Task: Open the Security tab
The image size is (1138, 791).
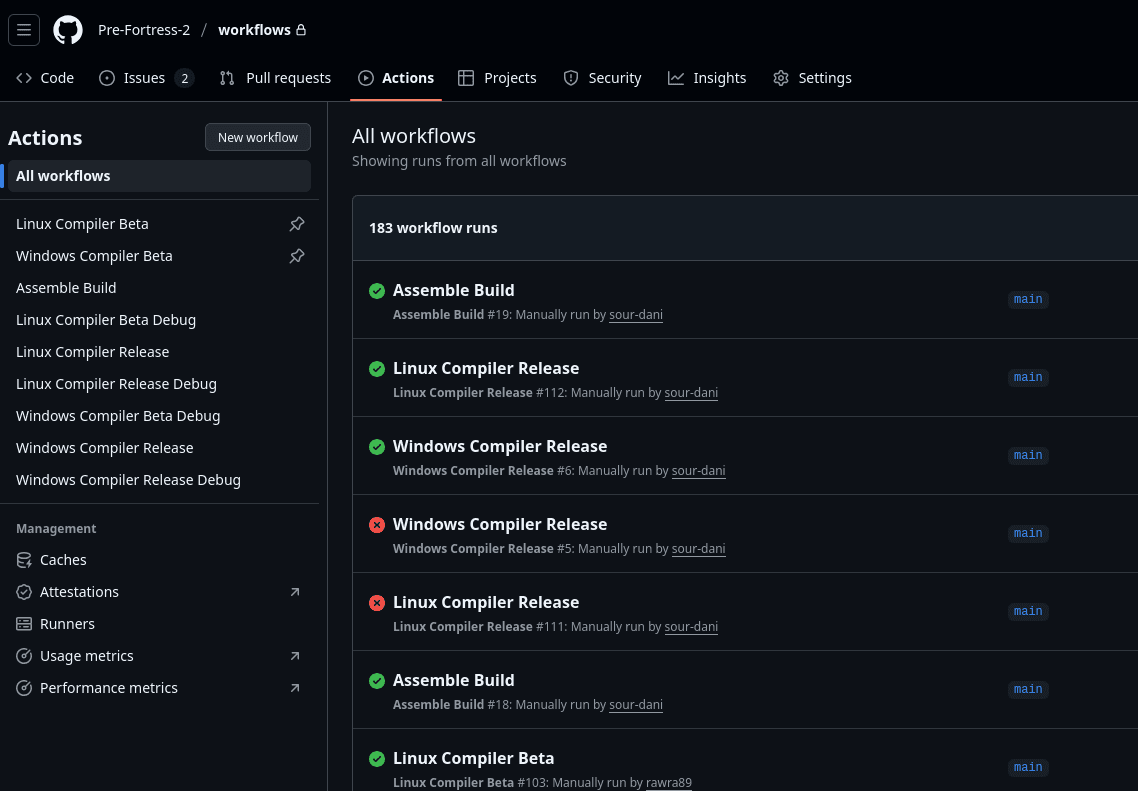Action: point(602,78)
